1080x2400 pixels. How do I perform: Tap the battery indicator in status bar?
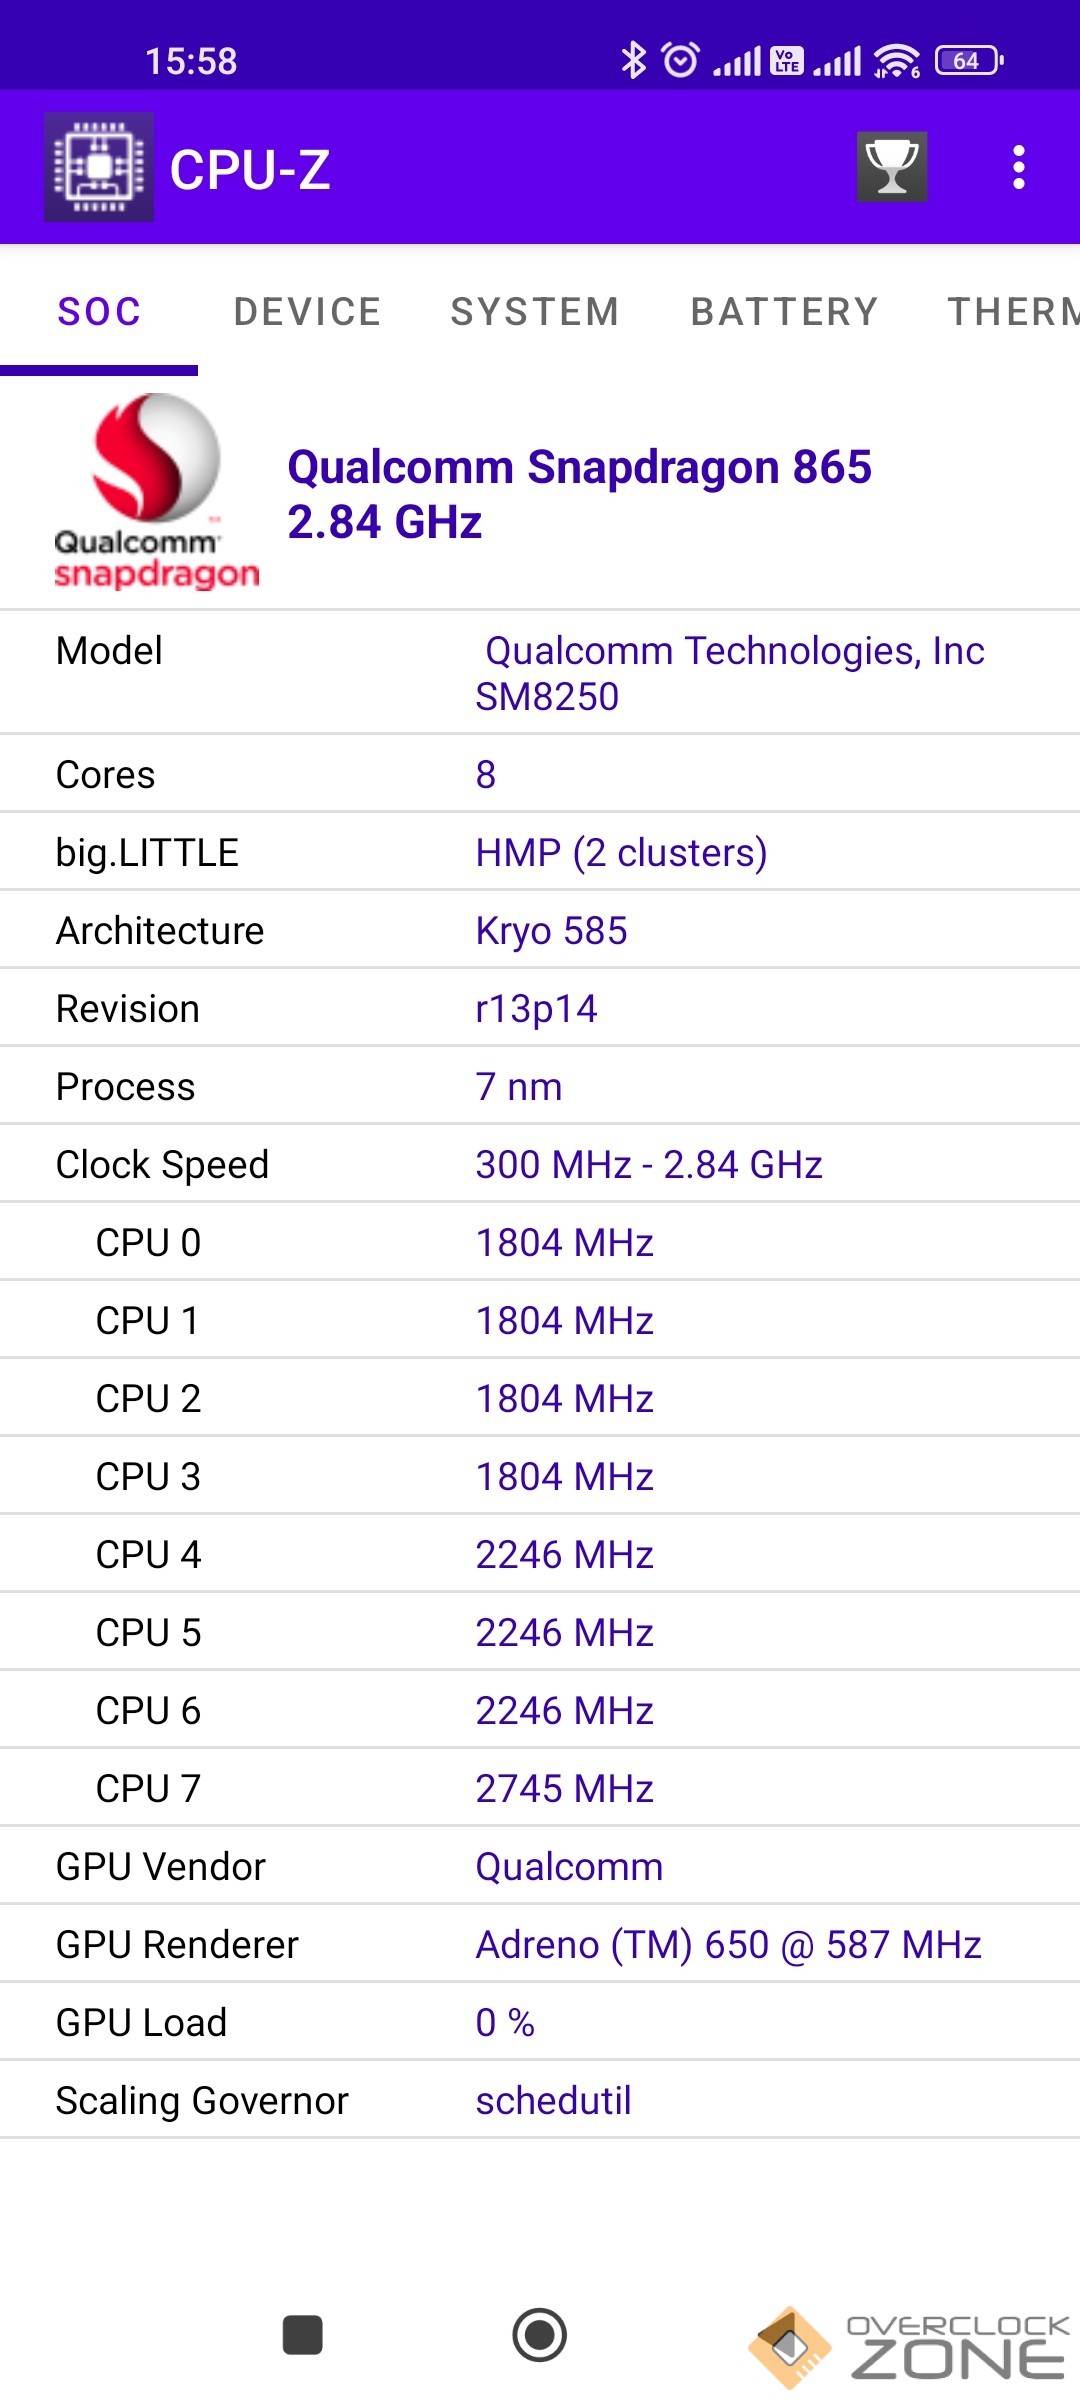(x=968, y=61)
